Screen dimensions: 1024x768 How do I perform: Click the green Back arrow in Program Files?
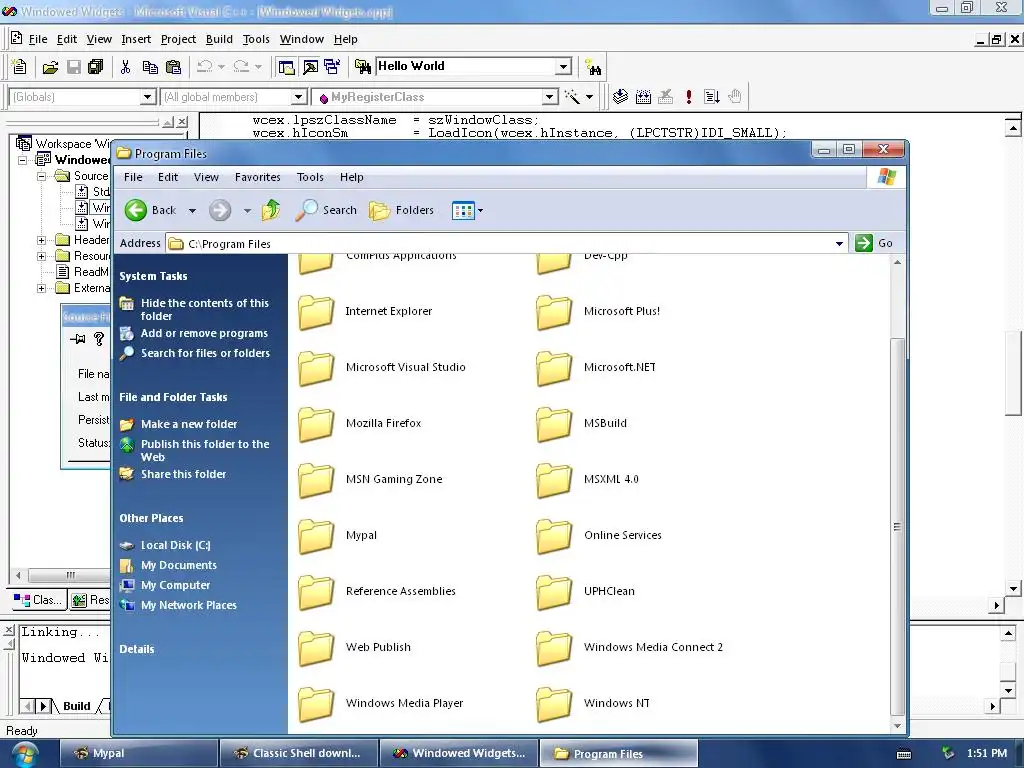pyautogui.click(x=136, y=210)
